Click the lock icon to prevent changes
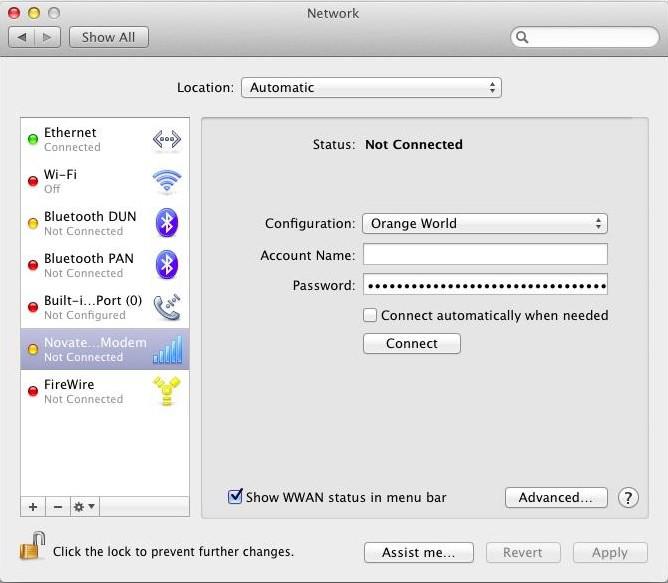The width and height of the screenshot is (668, 583). (32, 549)
